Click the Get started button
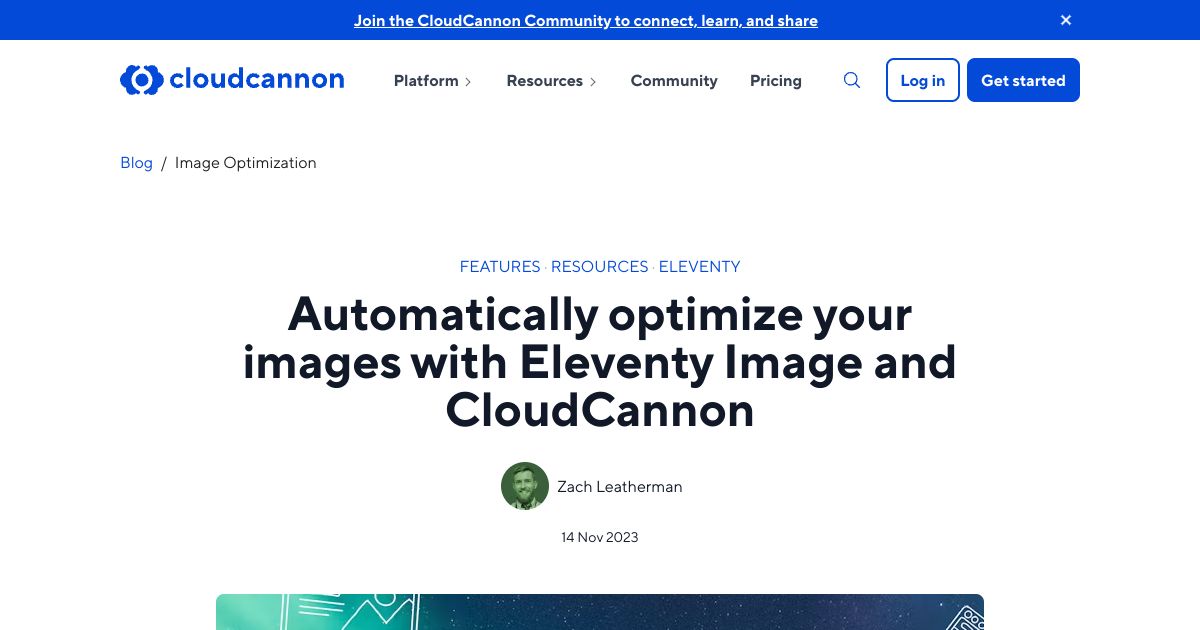 pyautogui.click(x=1023, y=80)
